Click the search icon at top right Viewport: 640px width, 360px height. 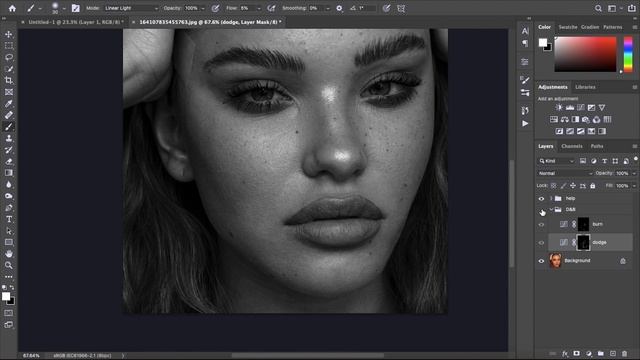598,8
